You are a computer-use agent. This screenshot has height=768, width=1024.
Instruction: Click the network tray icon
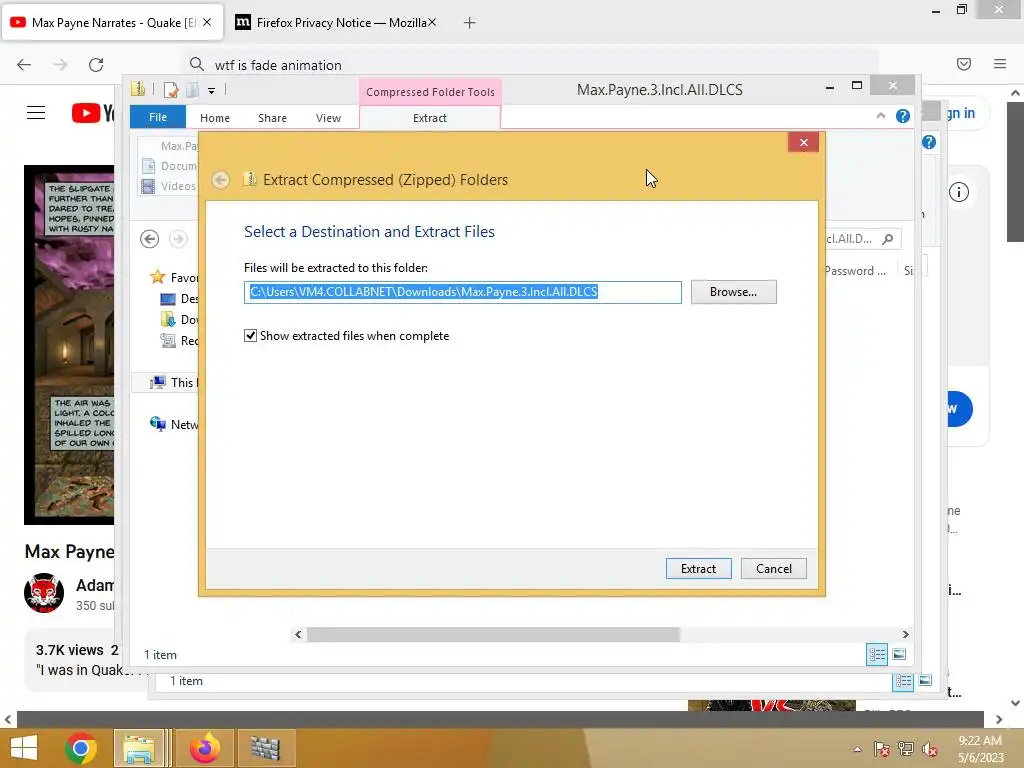[905, 749]
